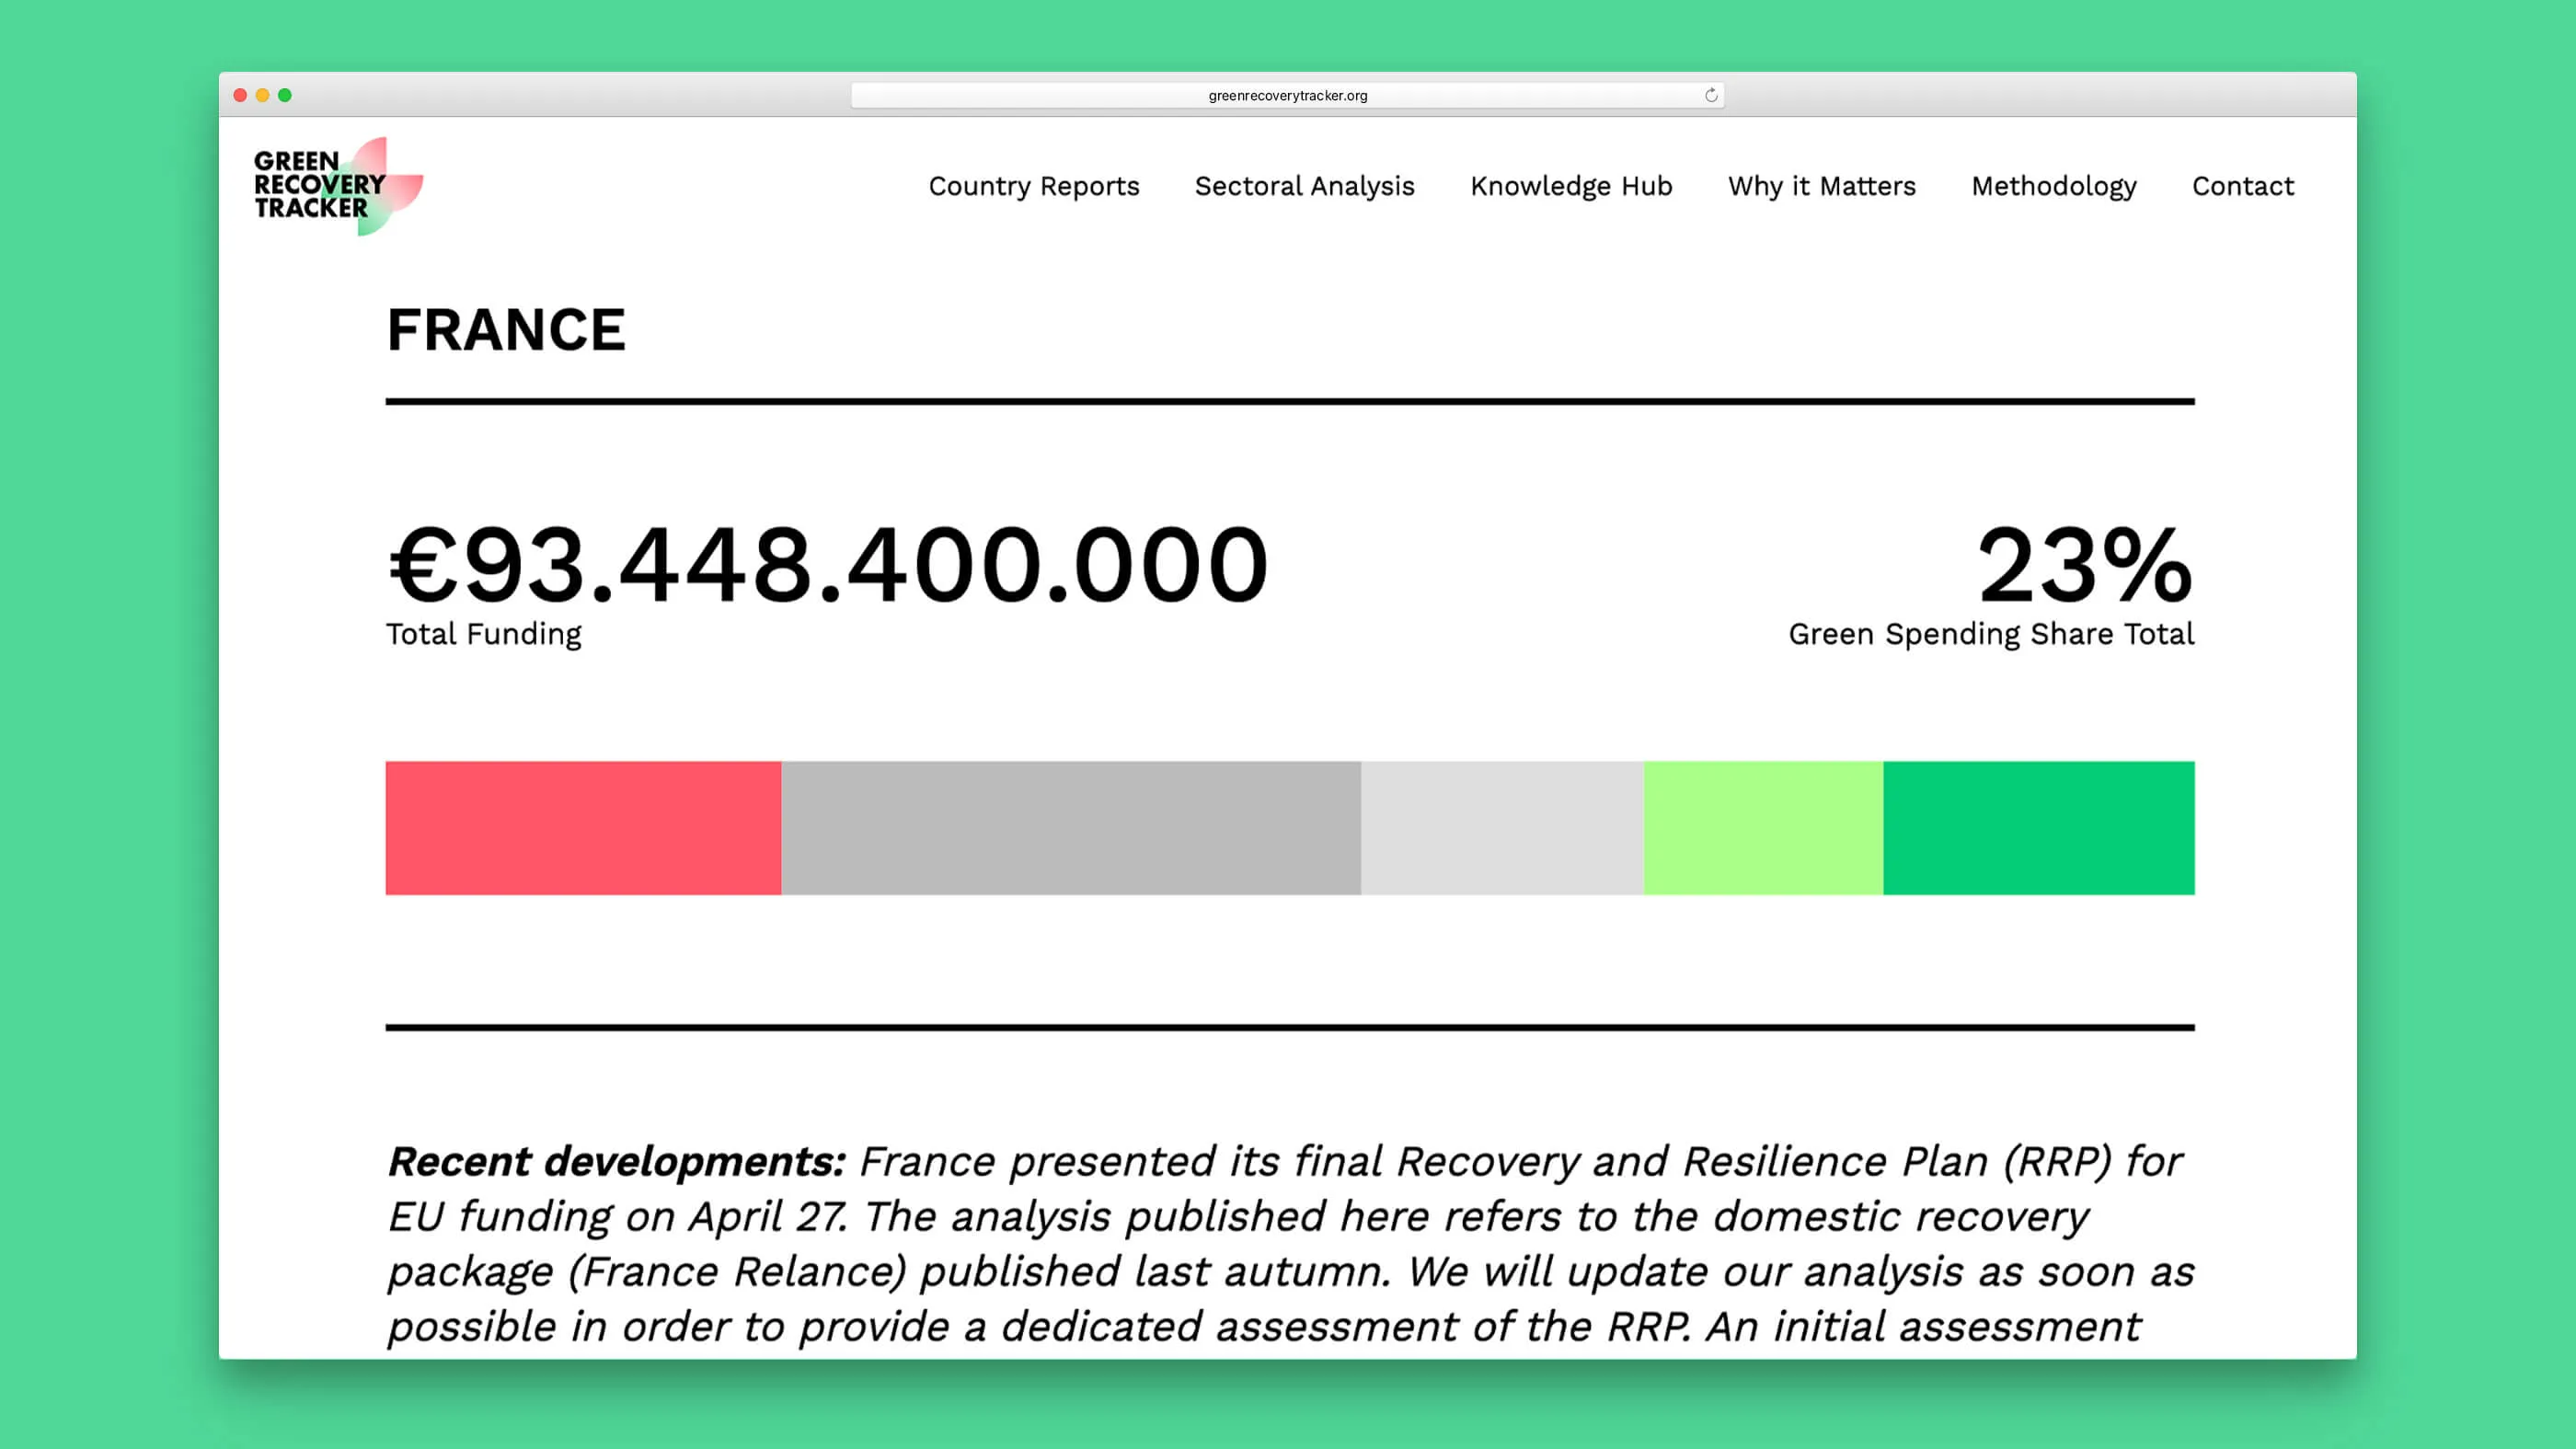Open the Knowledge Hub page

coord(1571,186)
